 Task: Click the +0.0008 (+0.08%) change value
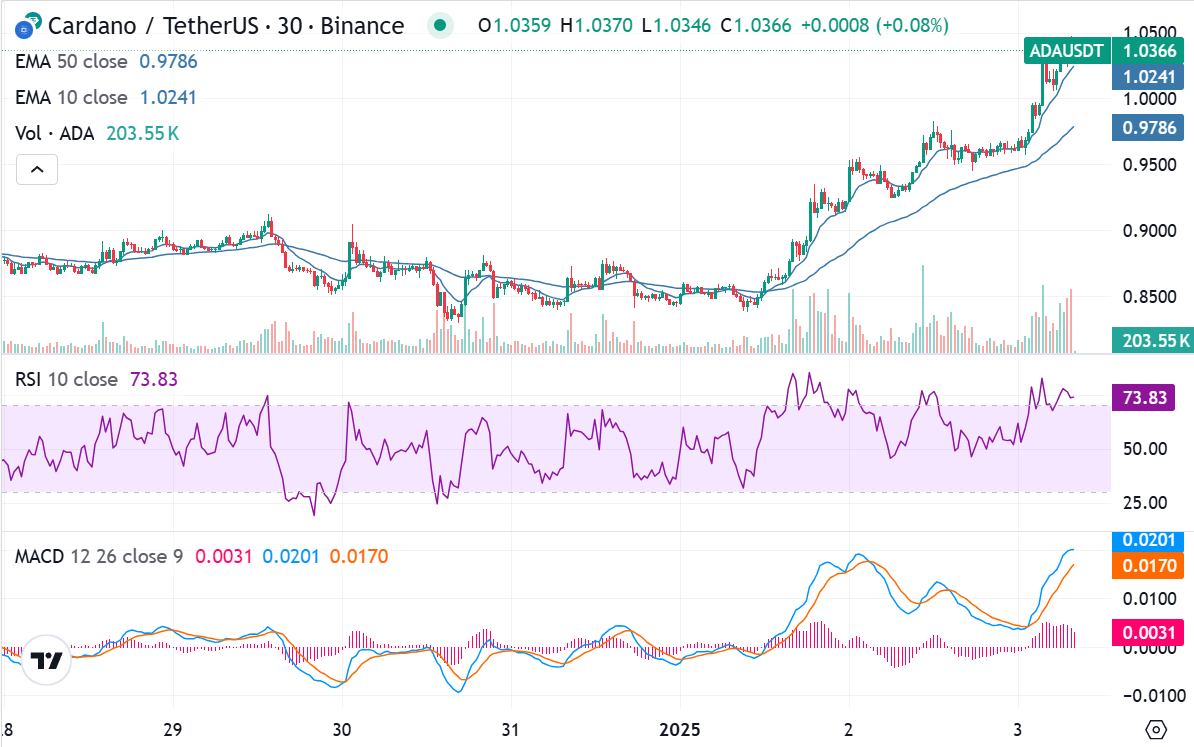875,26
